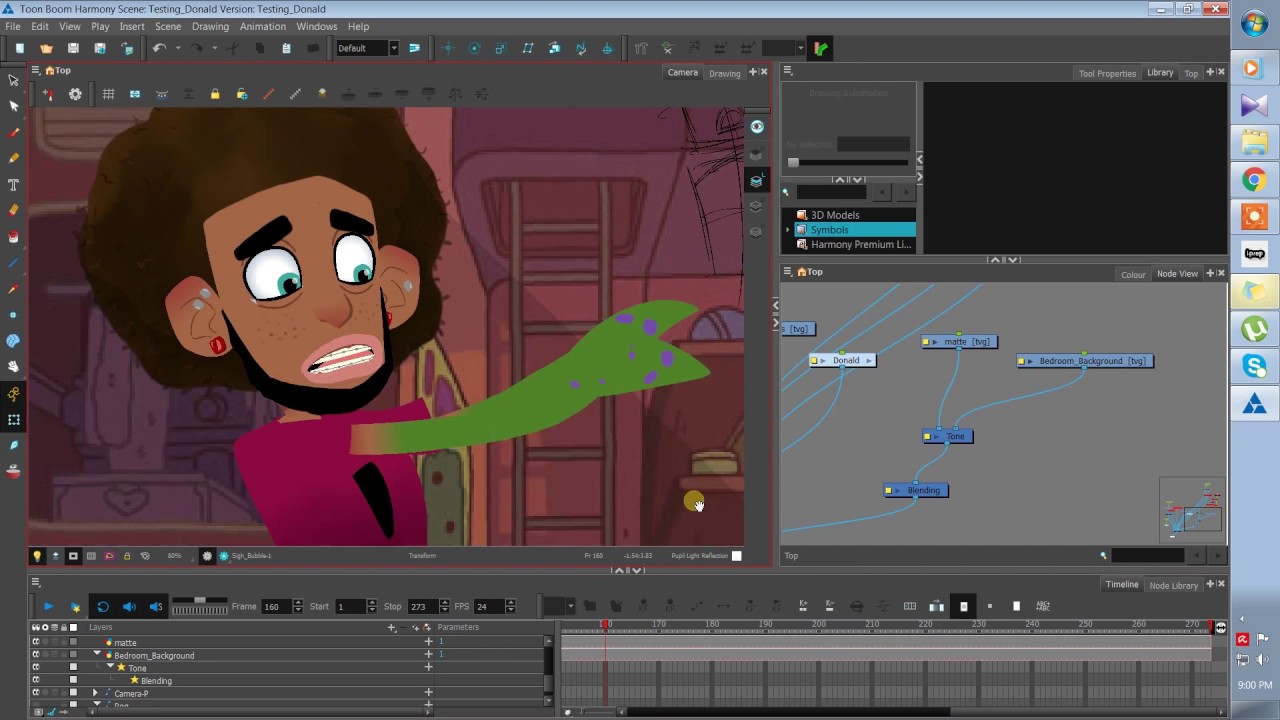Click the Undo arrow icon
The width and height of the screenshot is (1280, 720).
[x=159, y=48]
